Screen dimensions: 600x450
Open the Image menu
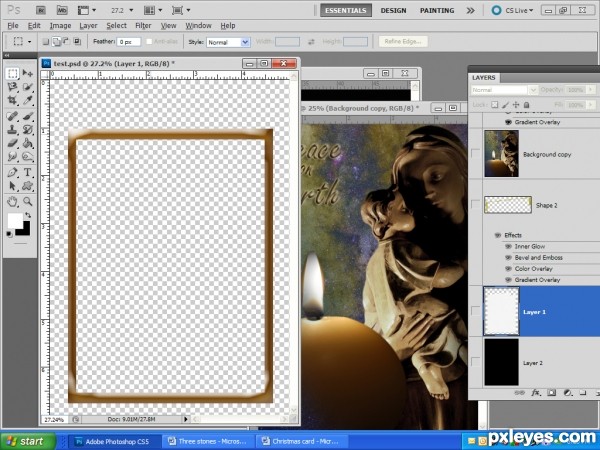(x=60, y=26)
